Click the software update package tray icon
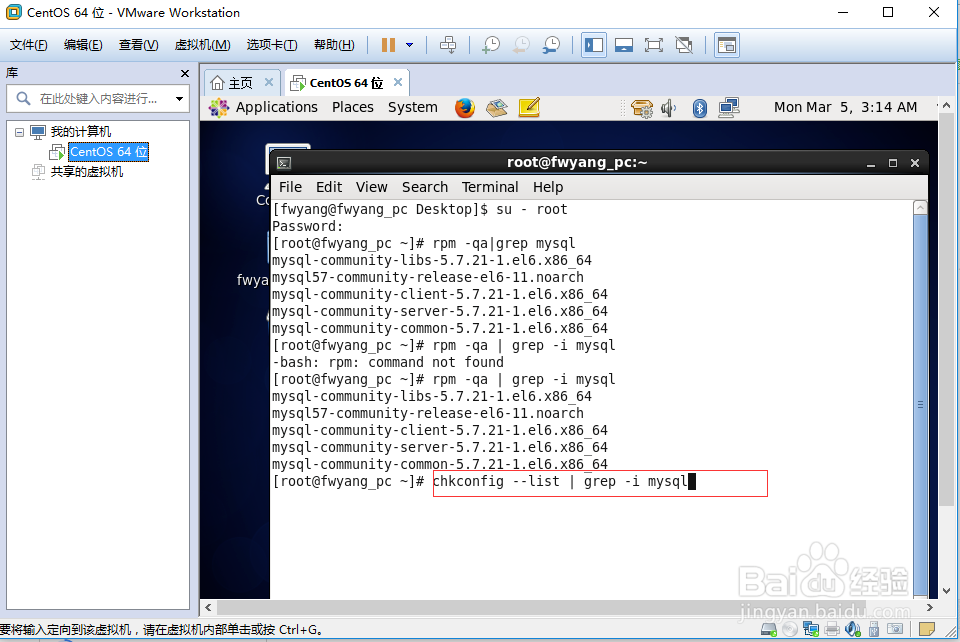960x642 pixels. click(x=642, y=108)
